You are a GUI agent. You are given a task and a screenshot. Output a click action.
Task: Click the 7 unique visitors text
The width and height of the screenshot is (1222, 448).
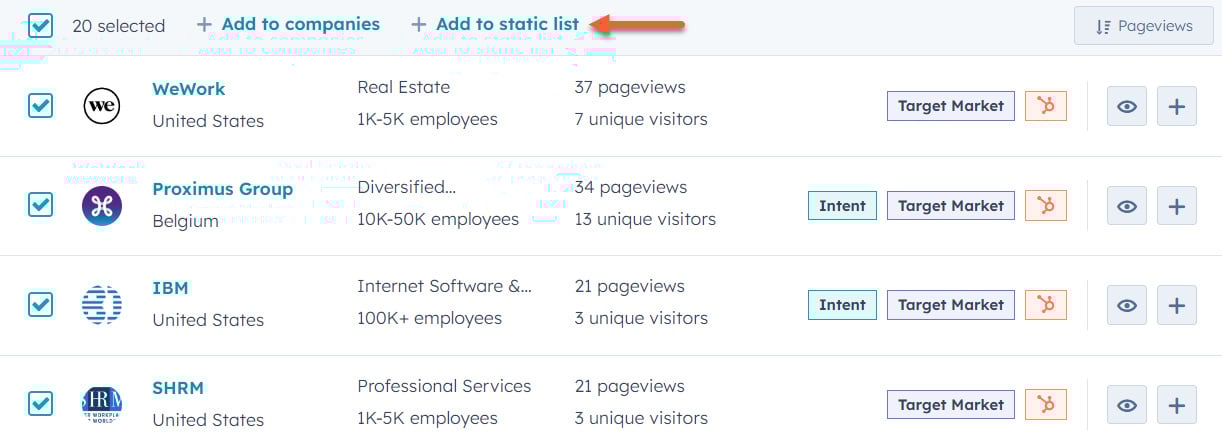tap(641, 119)
